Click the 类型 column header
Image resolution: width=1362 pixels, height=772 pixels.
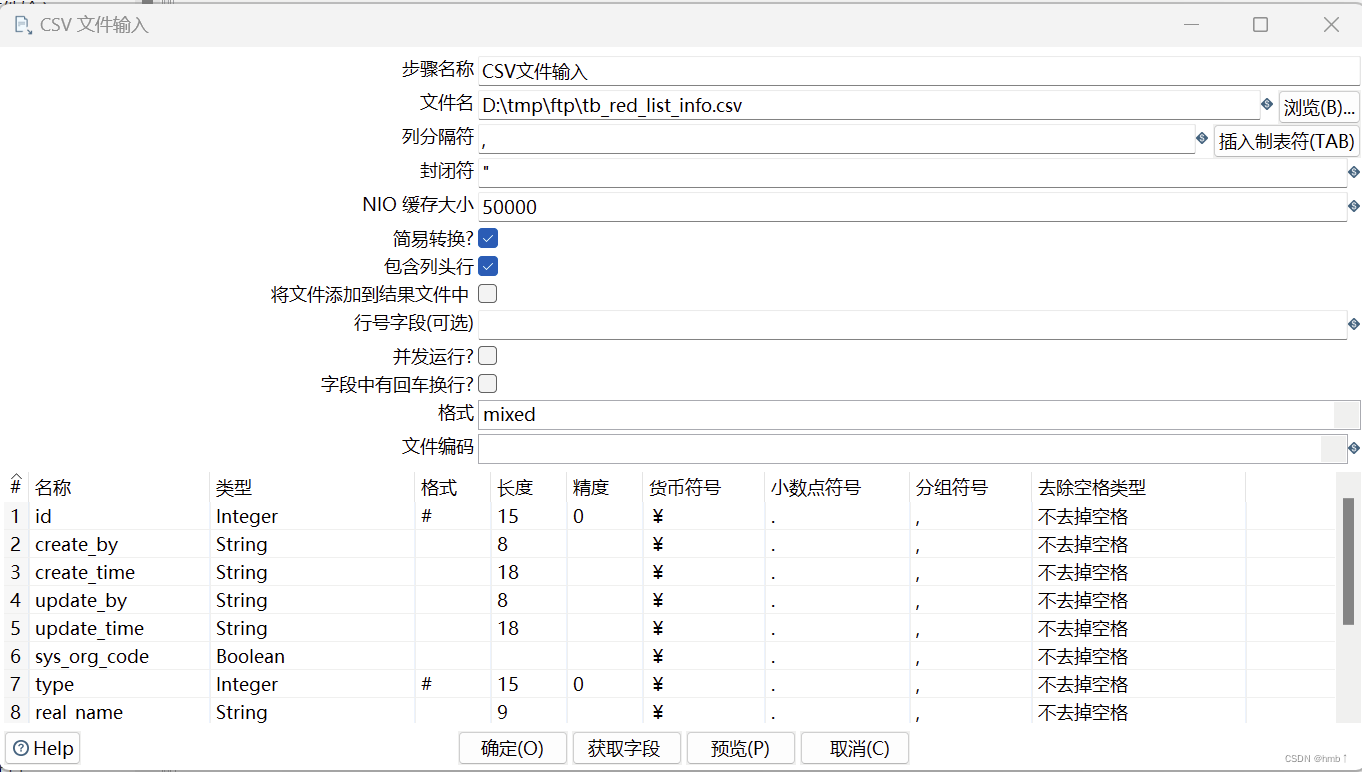click(x=312, y=488)
